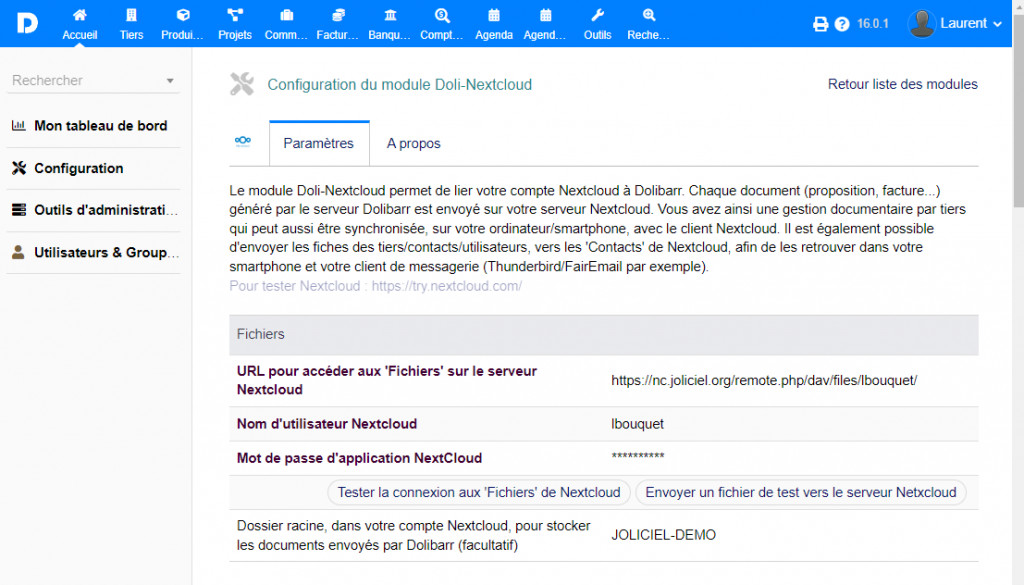Open Mon tableau de bord menu
This screenshot has width=1024, height=585.
point(101,125)
